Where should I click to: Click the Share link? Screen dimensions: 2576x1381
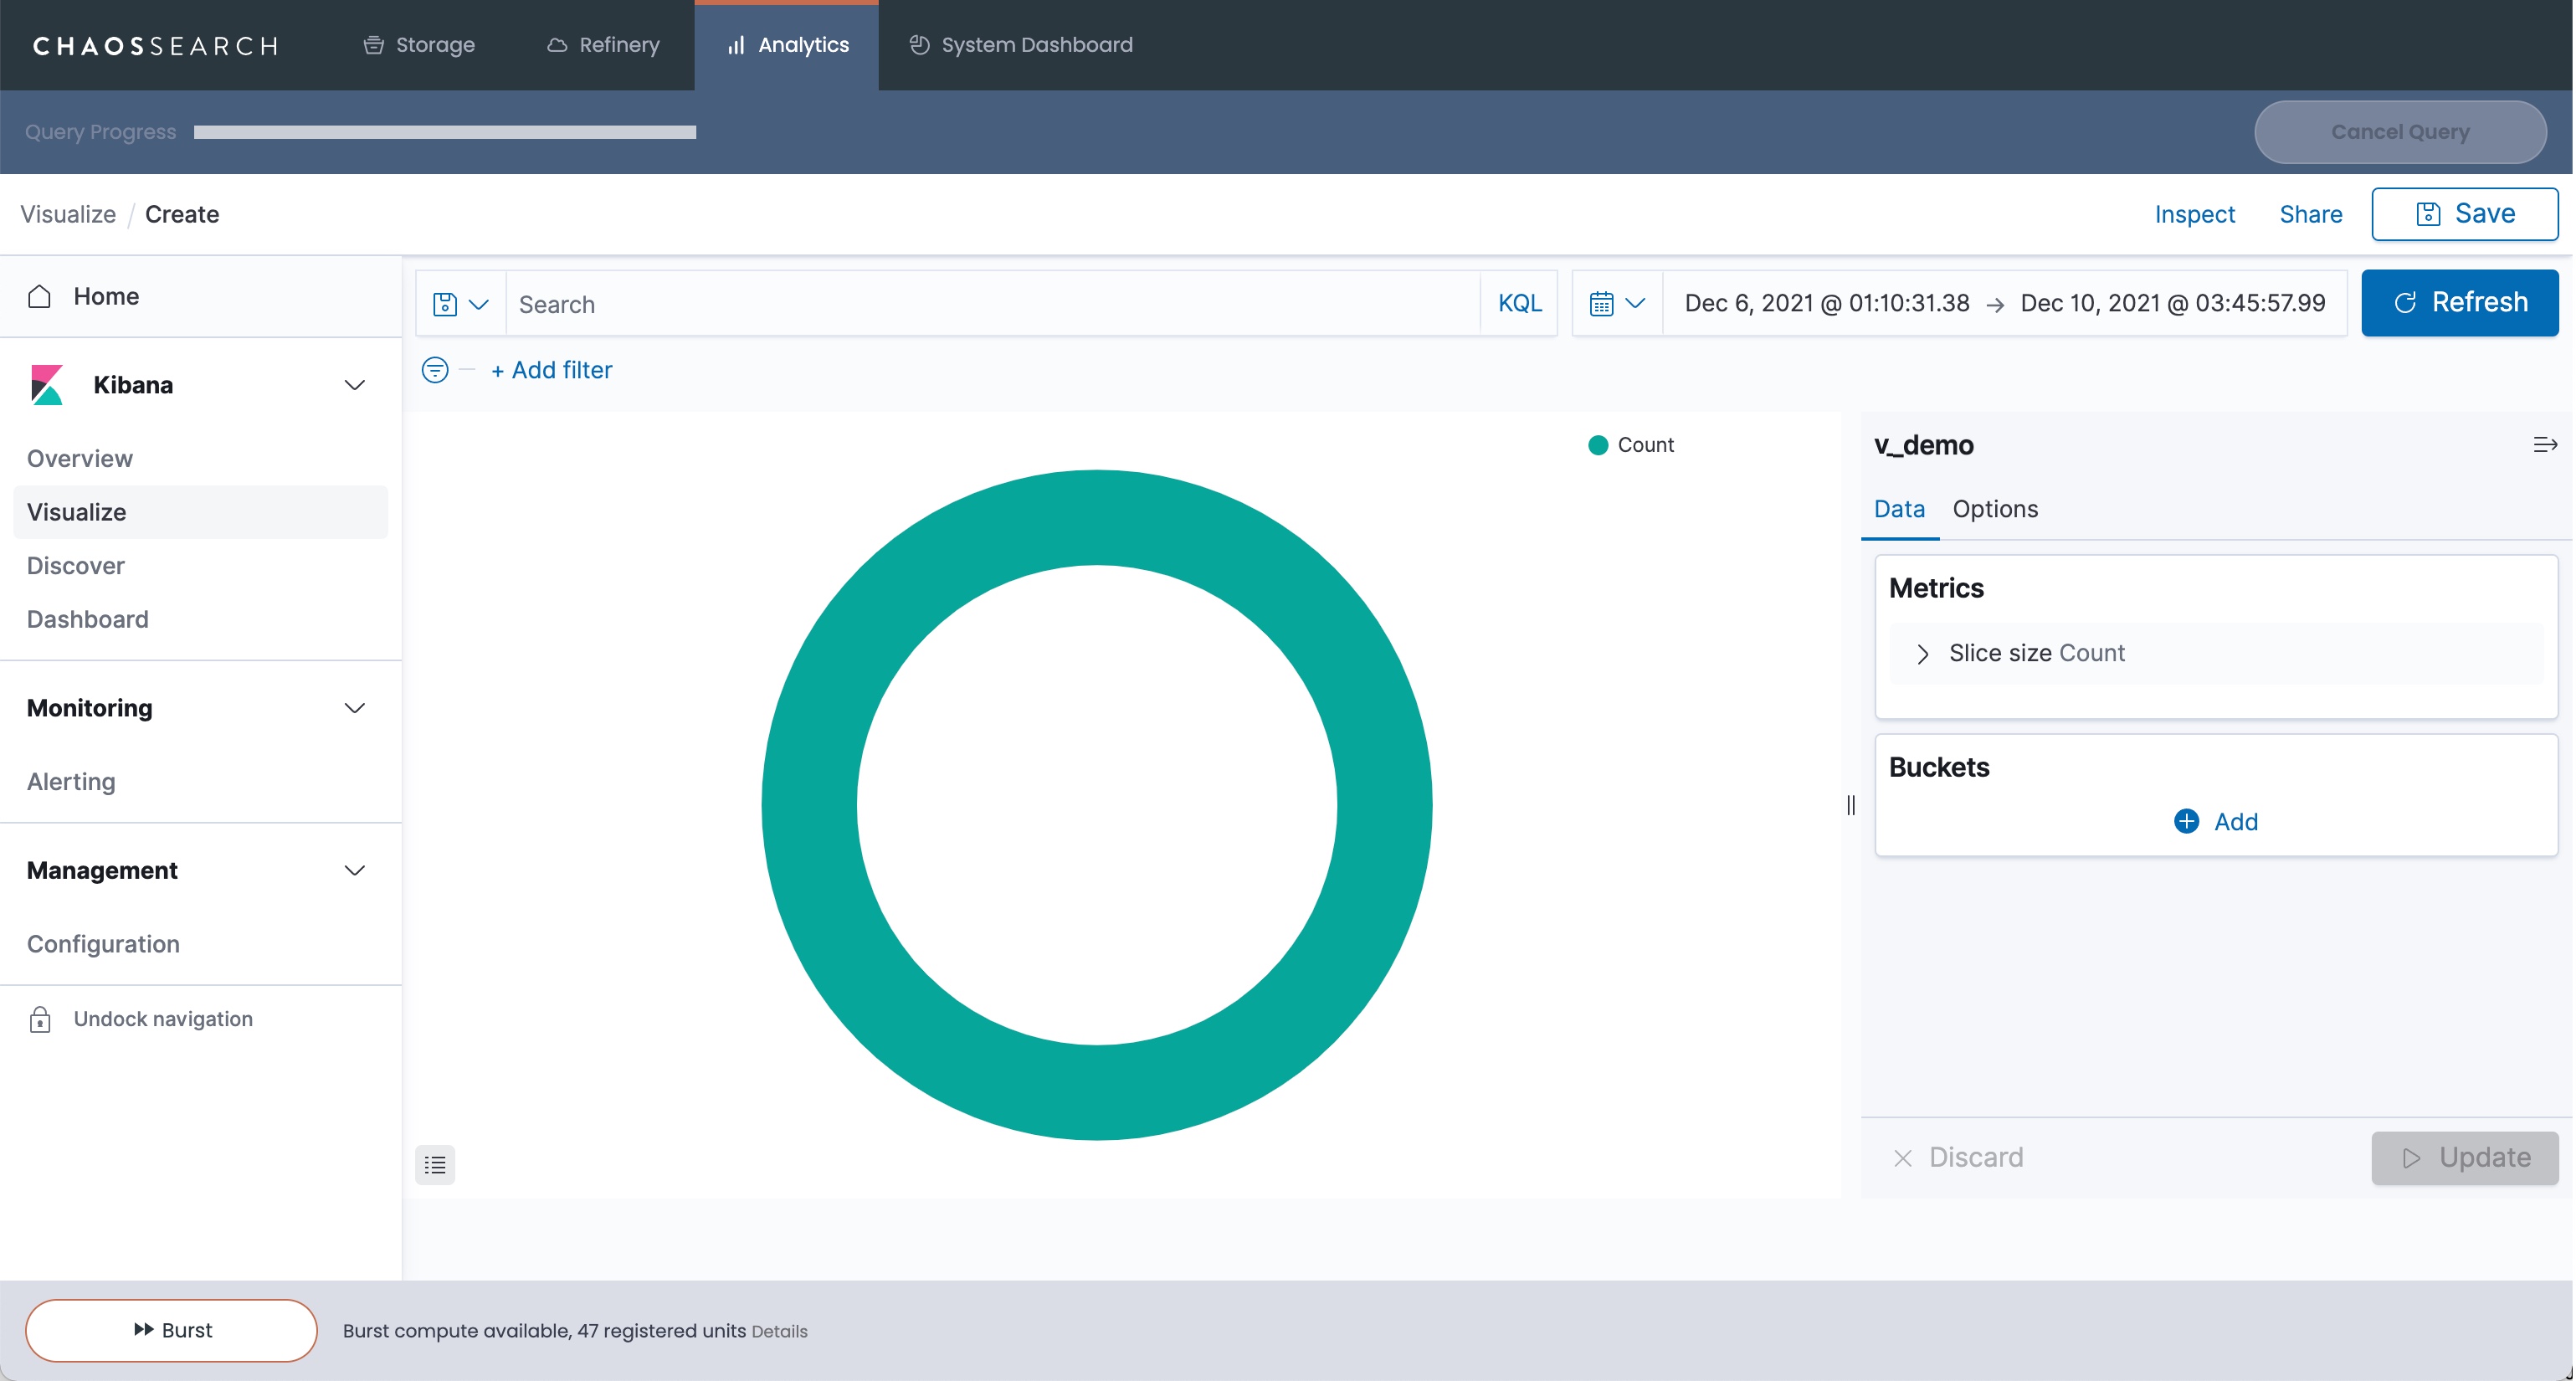click(2310, 214)
